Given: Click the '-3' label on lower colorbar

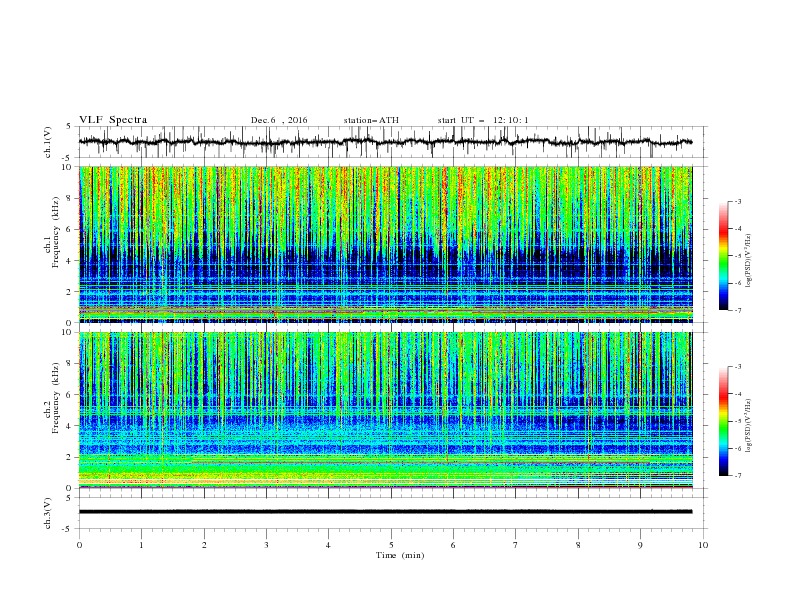Looking at the screenshot, I should tap(738, 367).
